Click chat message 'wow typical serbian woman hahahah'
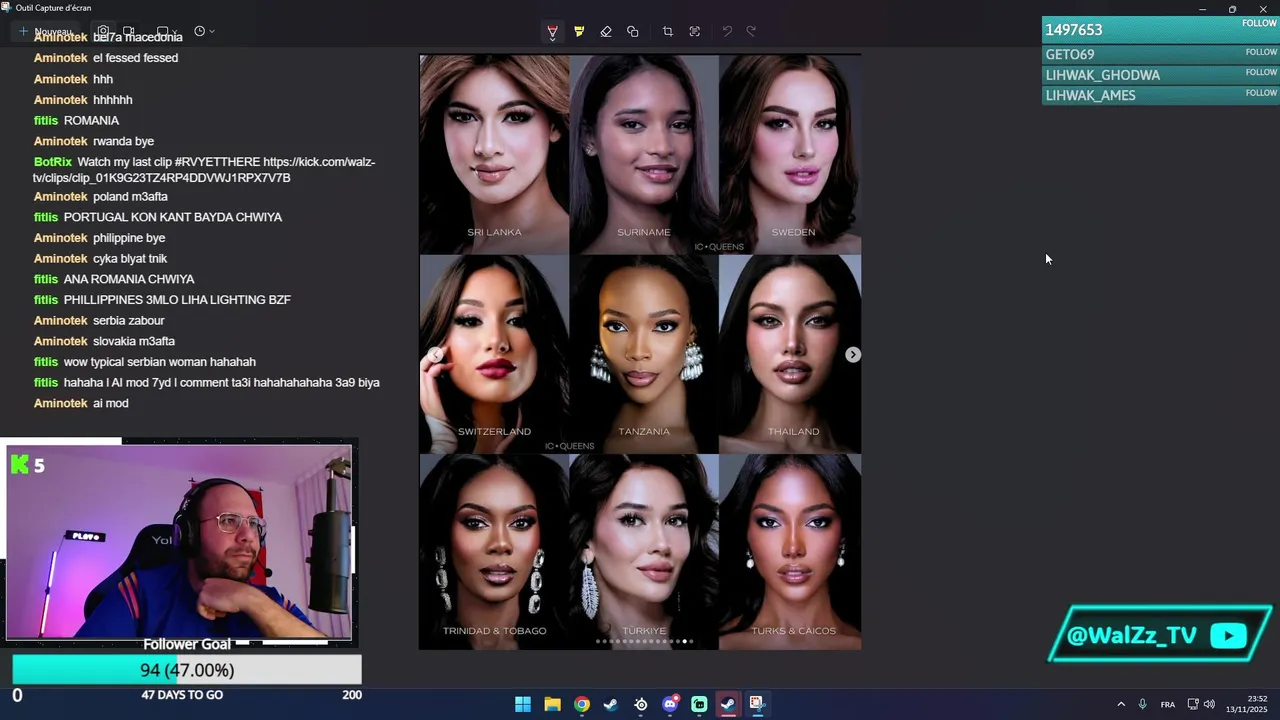The image size is (1280, 720). (160, 362)
